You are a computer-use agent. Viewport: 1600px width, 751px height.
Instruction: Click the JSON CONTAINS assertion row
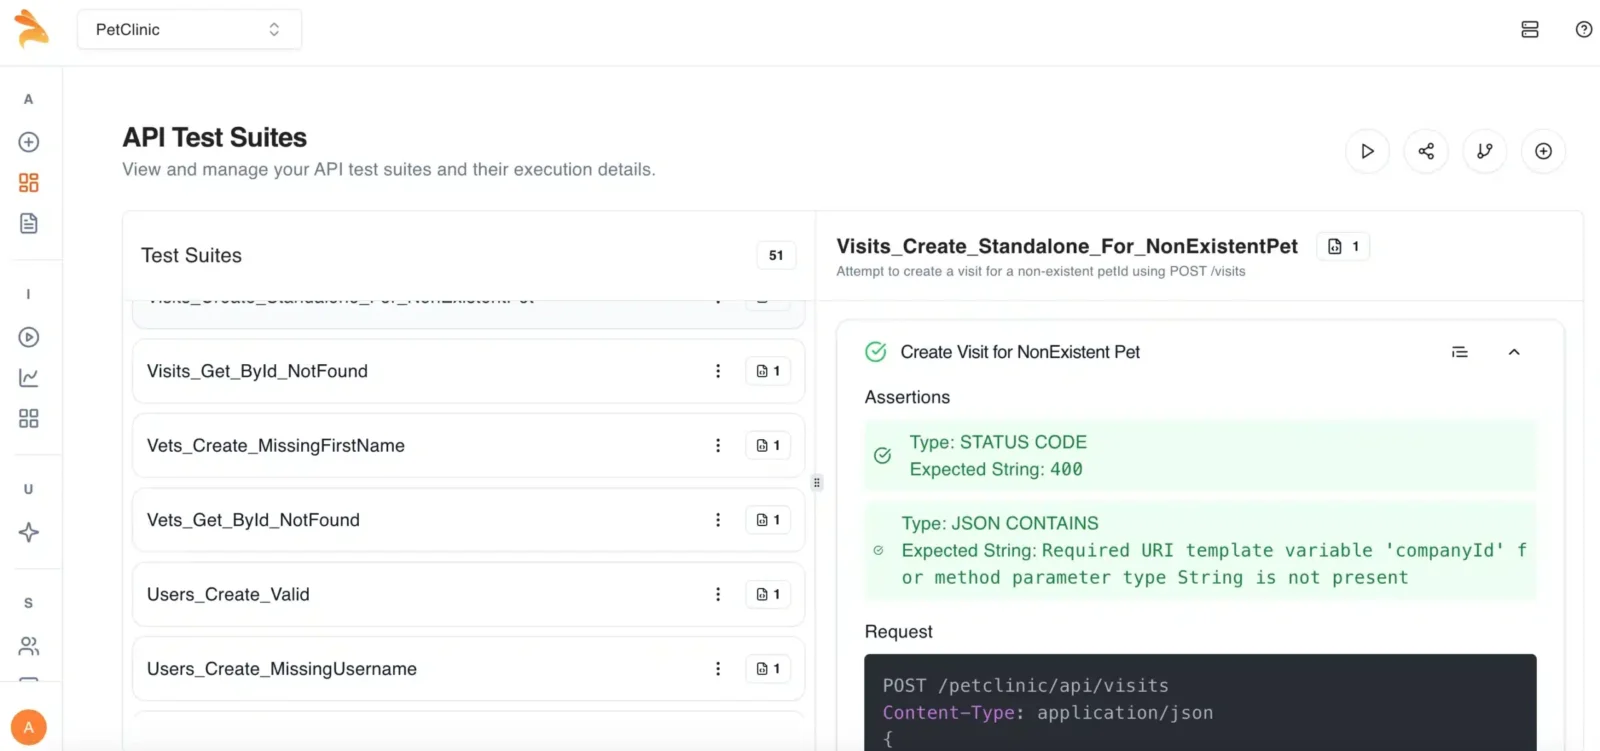point(1200,551)
